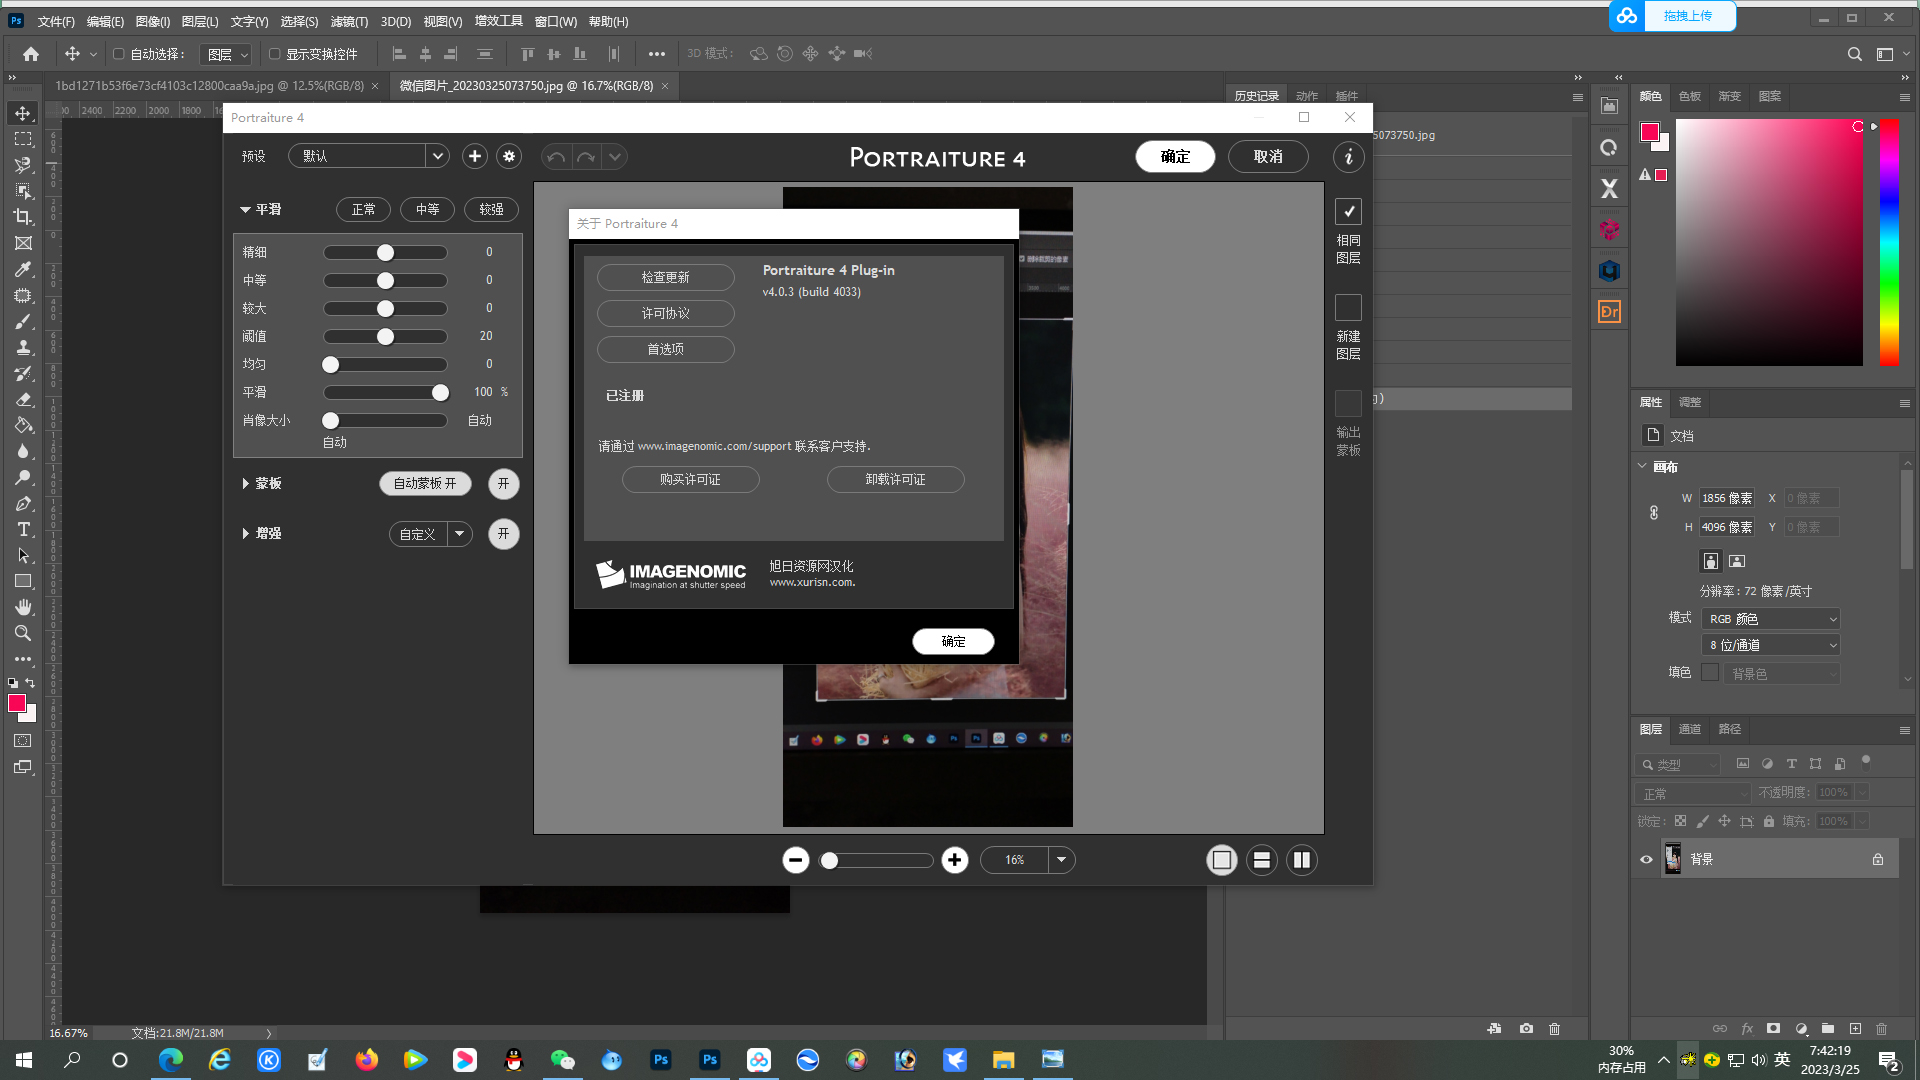Image resolution: width=1920 pixels, height=1080 pixels.
Task: Confirm the About Portraiture dialog
Action: pyautogui.click(x=953, y=641)
